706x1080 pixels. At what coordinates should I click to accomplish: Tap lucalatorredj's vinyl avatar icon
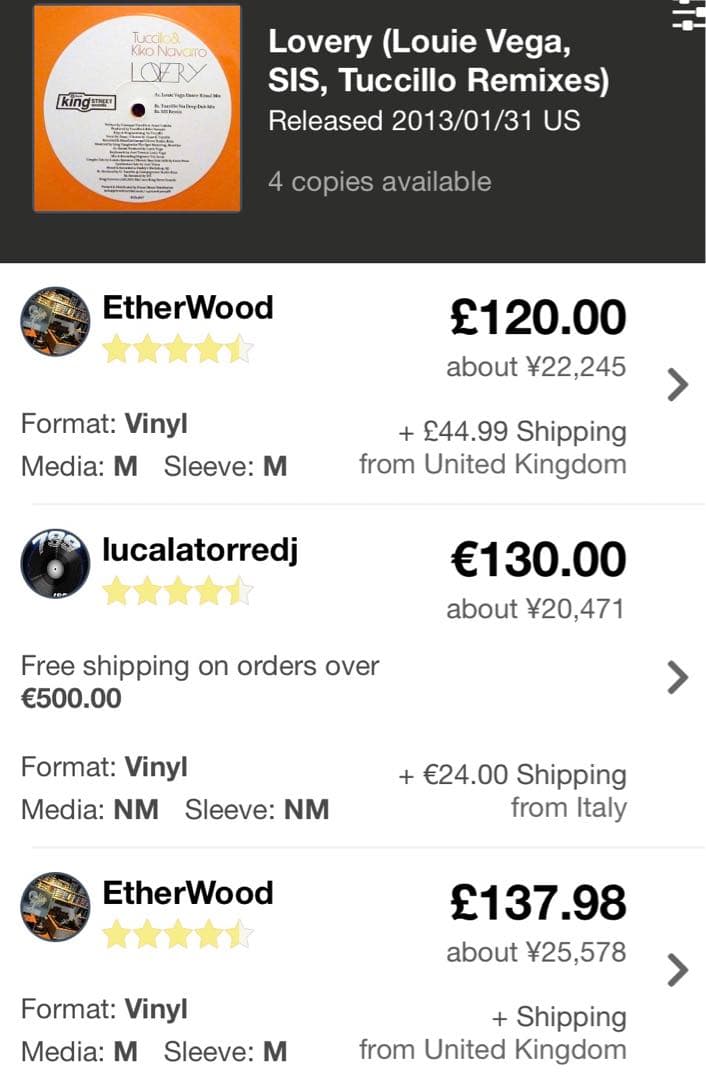[55, 565]
